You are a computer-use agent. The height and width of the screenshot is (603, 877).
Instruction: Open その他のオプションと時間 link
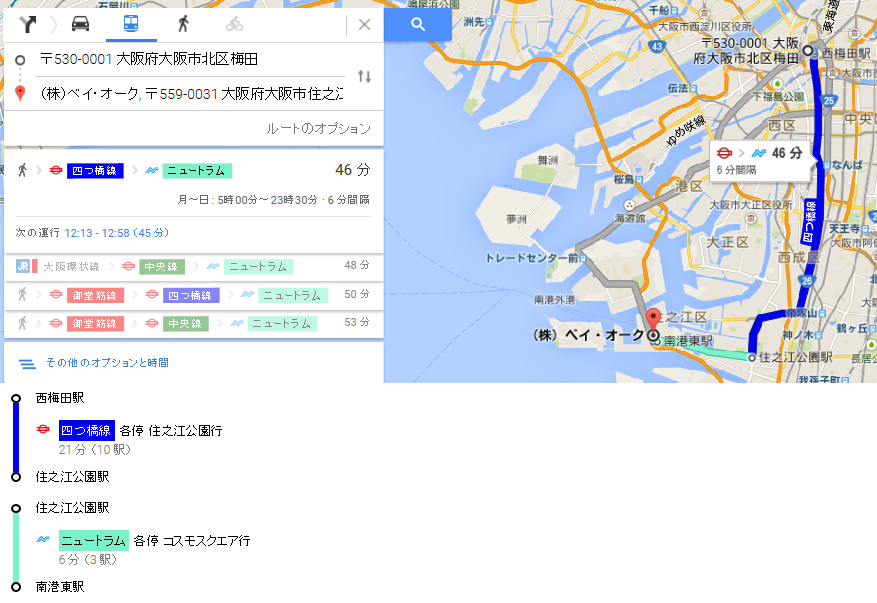[107, 362]
